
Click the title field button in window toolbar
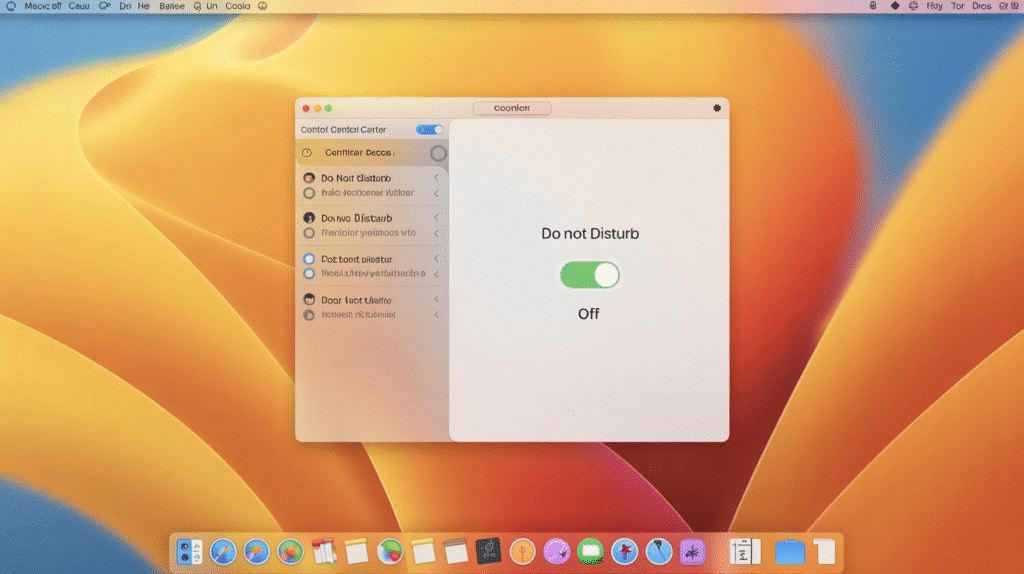pyautogui.click(x=511, y=108)
